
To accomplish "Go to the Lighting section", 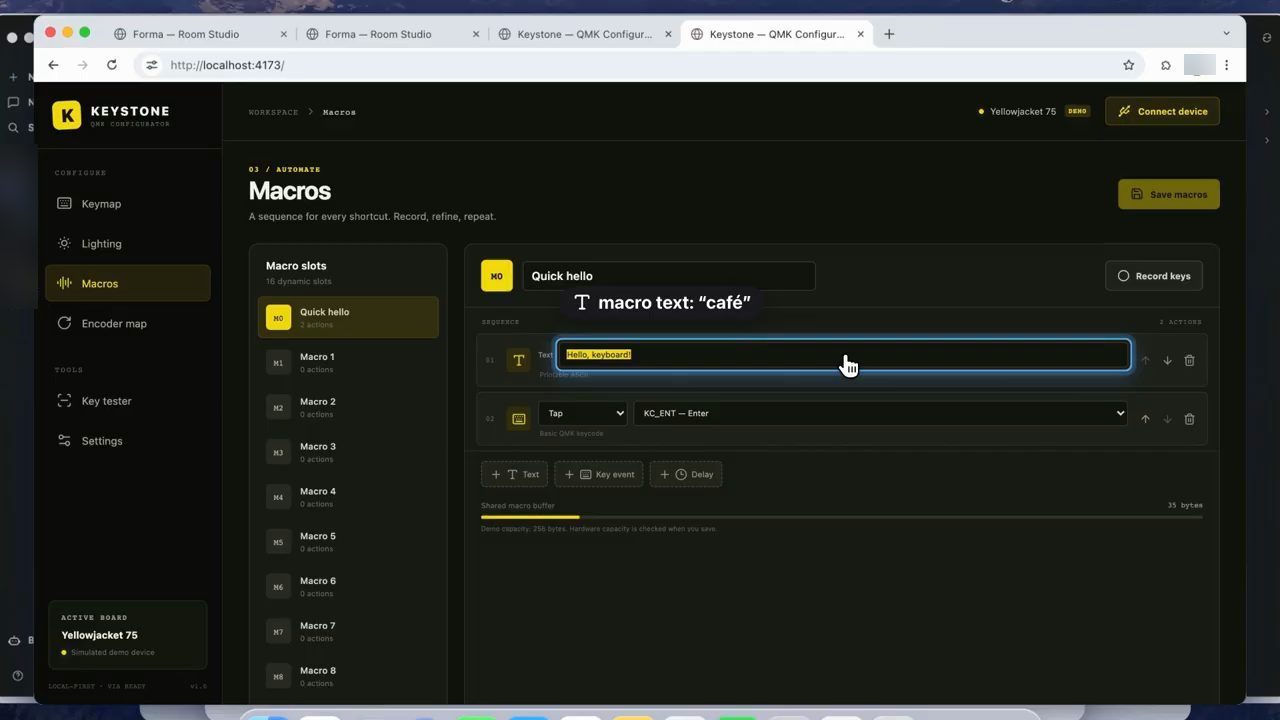I will (x=128, y=244).
